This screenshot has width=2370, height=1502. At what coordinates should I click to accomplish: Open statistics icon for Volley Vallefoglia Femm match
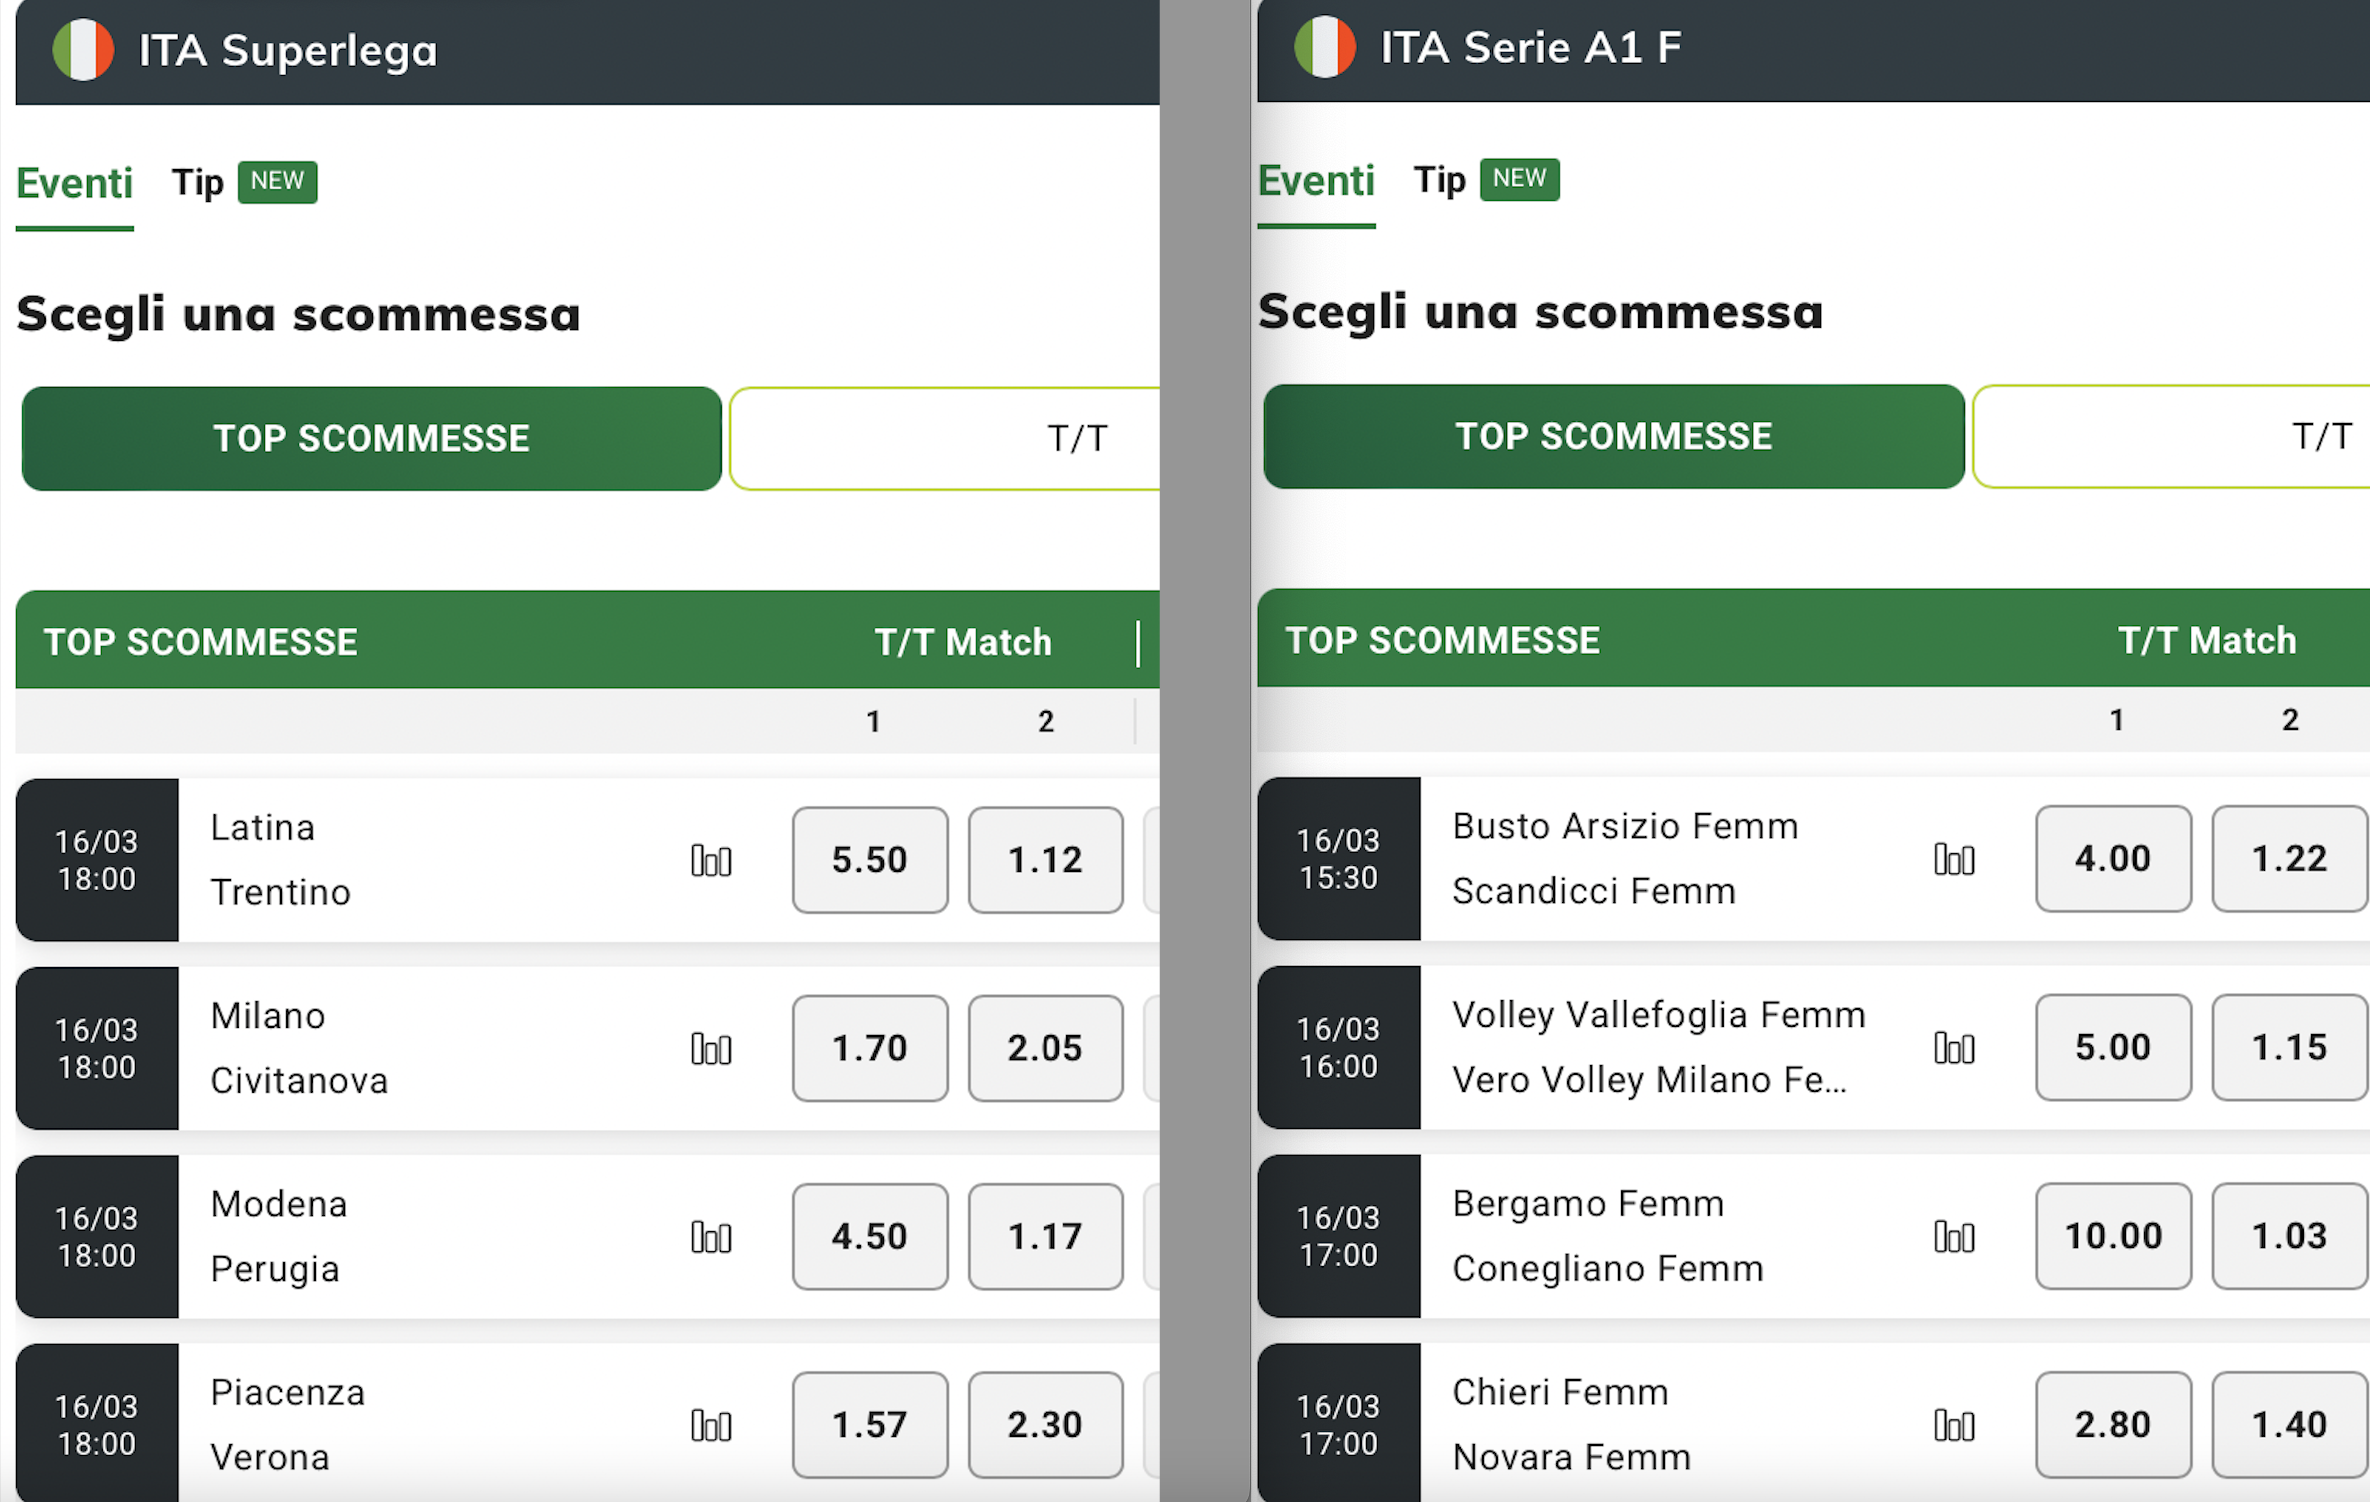click(x=1954, y=1047)
